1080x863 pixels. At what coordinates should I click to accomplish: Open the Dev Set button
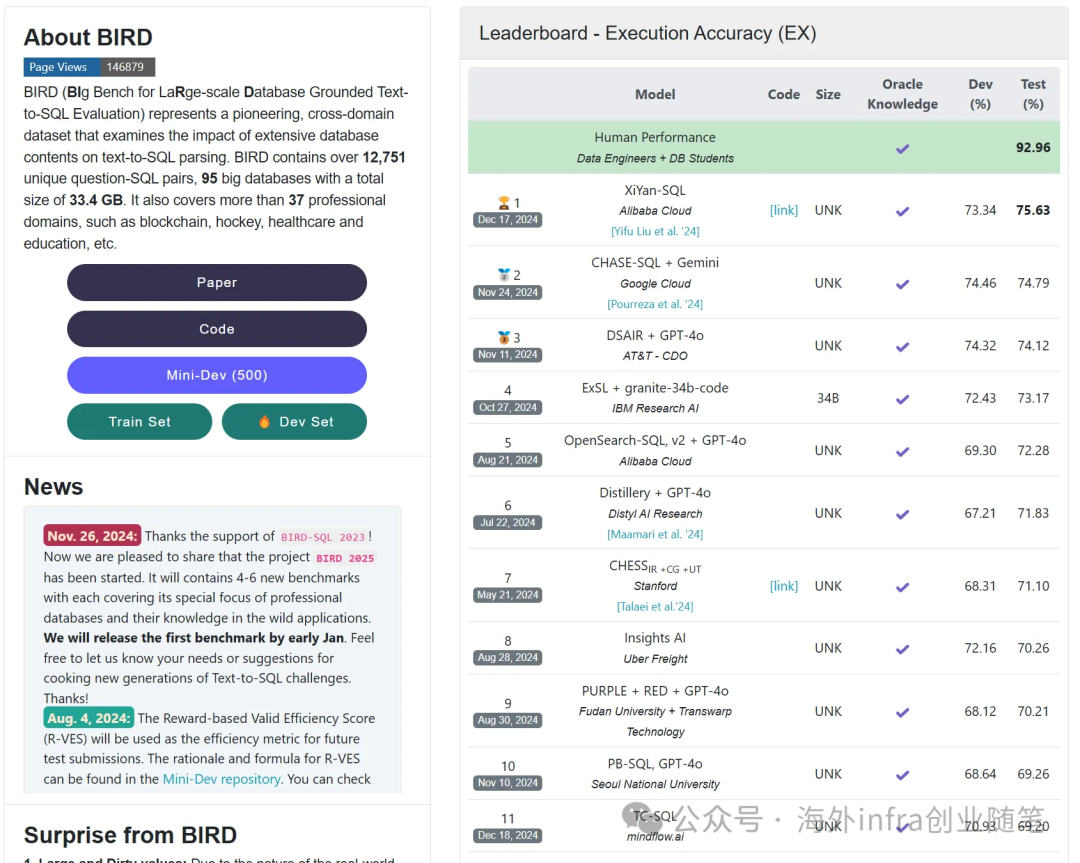point(294,422)
